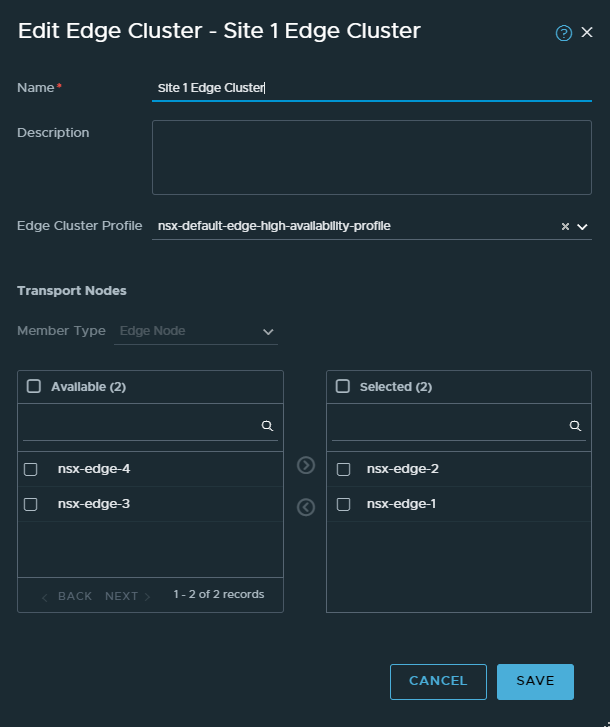
Task: Click the search icon in Selected list
Action: pyautogui.click(x=575, y=426)
